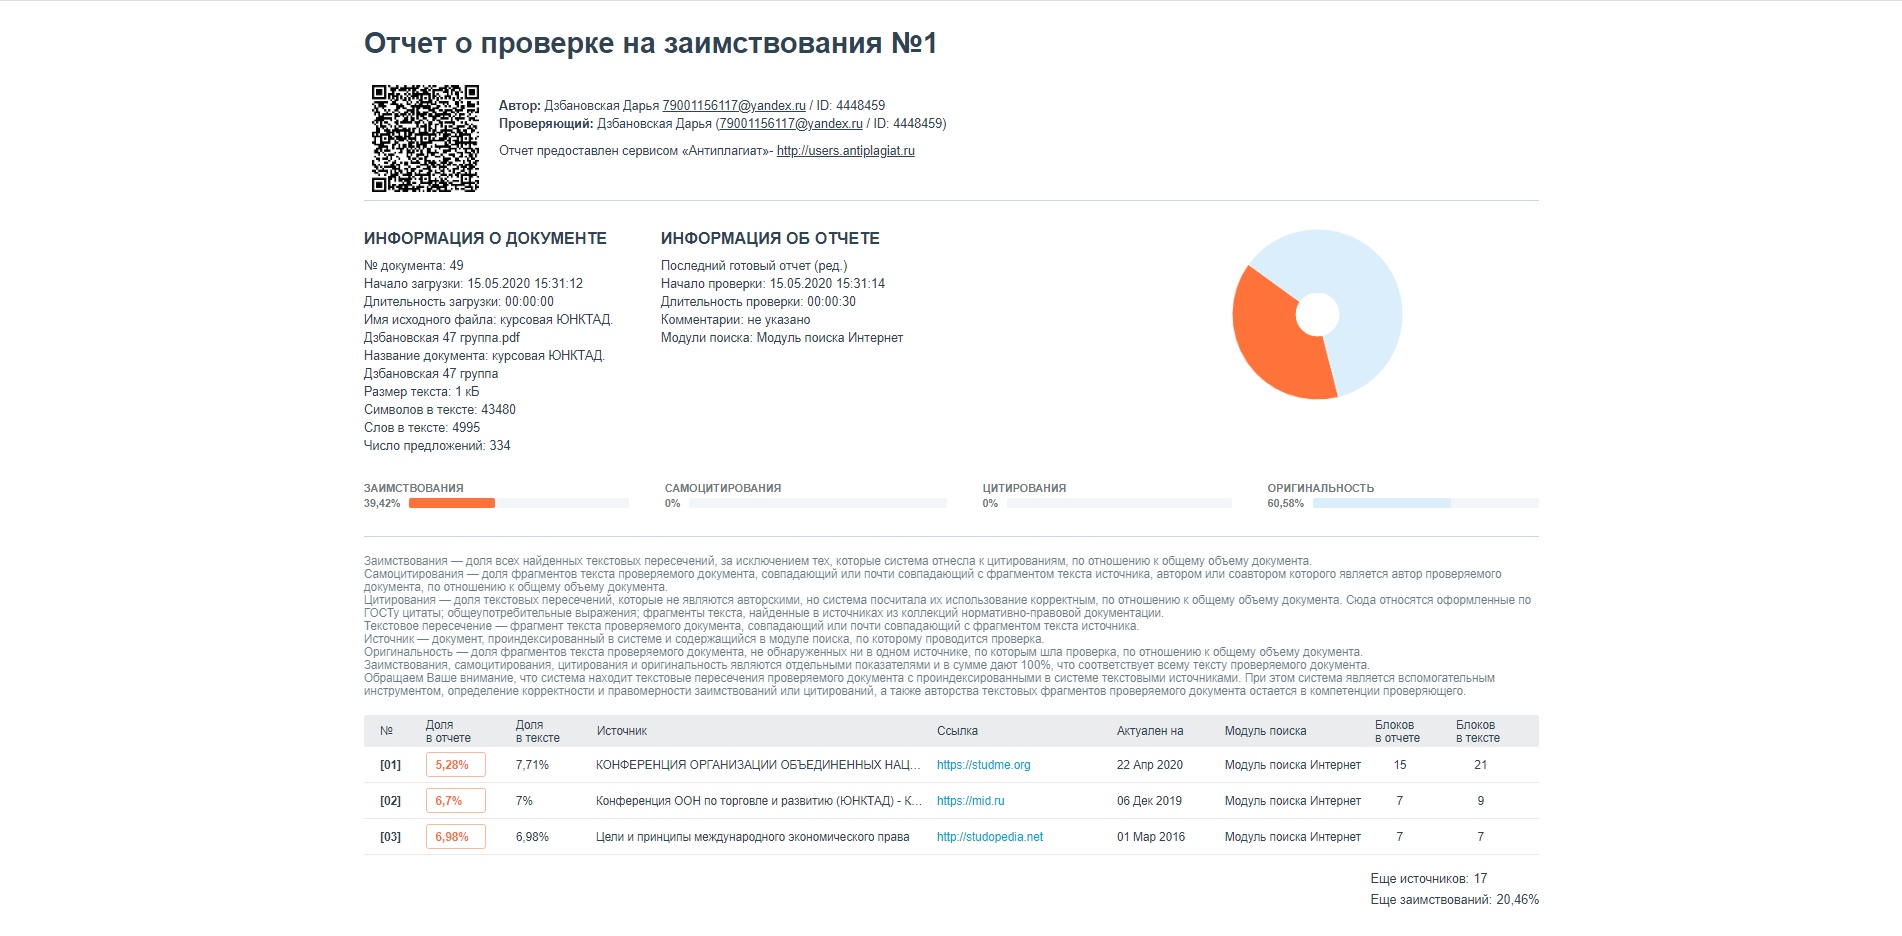Click the Актуален на column header
Viewport: 1902px width, 936px height.
coord(1150,731)
